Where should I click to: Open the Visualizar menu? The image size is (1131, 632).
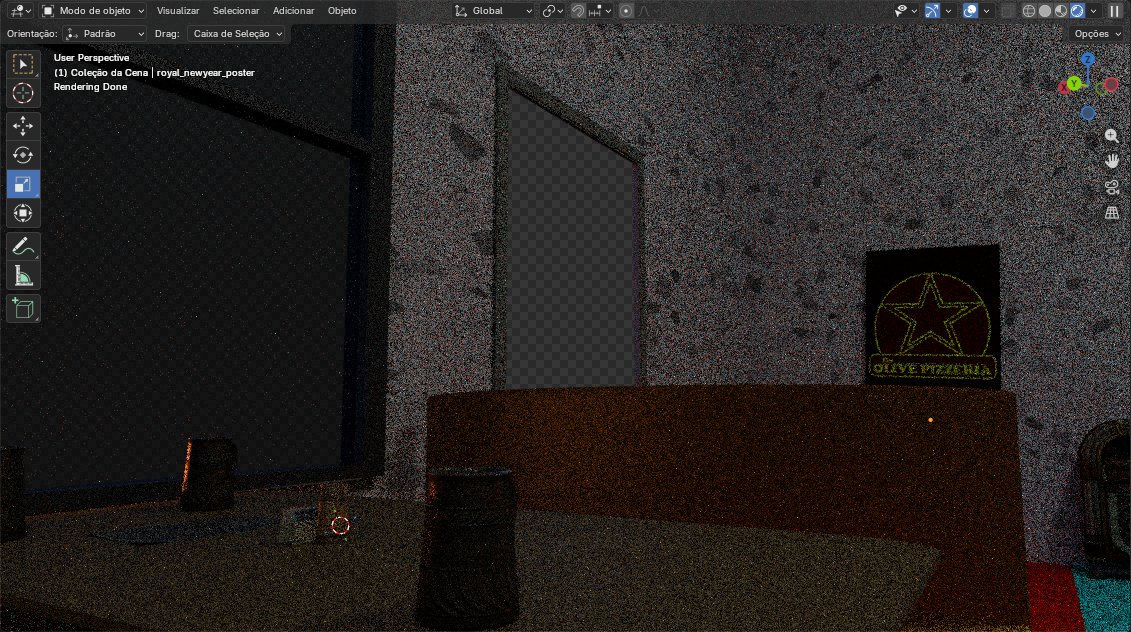(x=178, y=11)
